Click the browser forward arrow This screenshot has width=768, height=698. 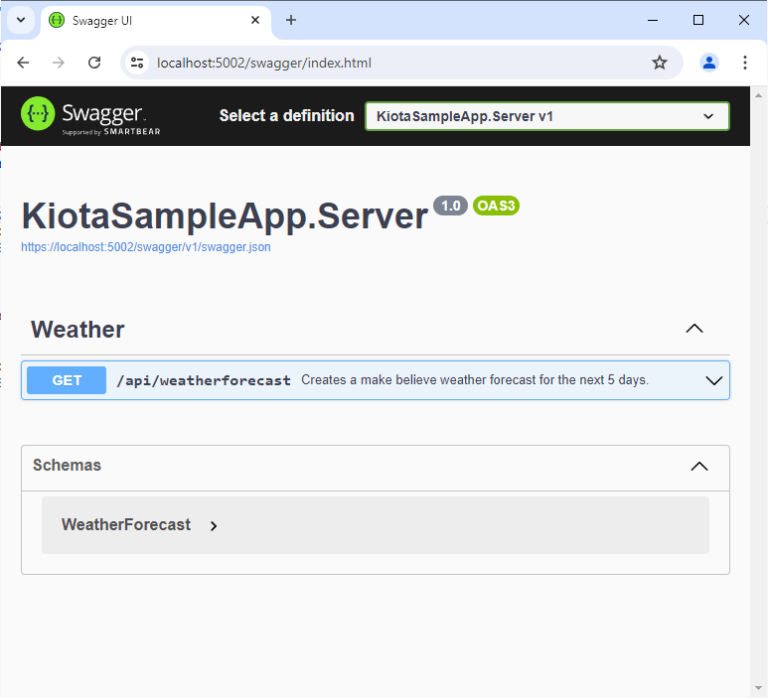point(58,63)
